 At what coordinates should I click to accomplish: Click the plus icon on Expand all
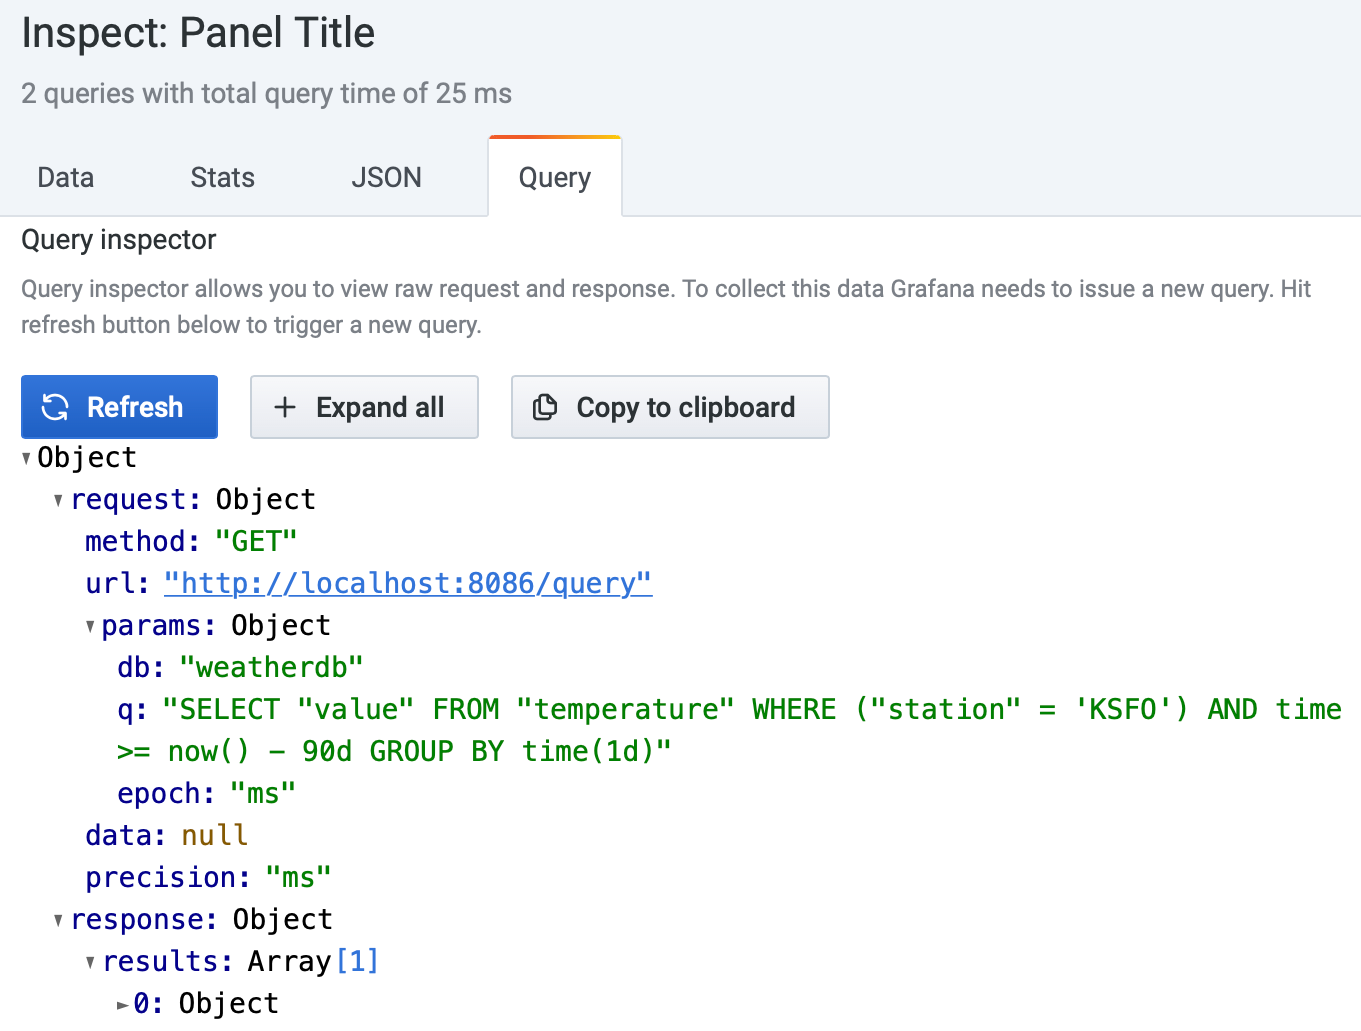click(x=285, y=407)
